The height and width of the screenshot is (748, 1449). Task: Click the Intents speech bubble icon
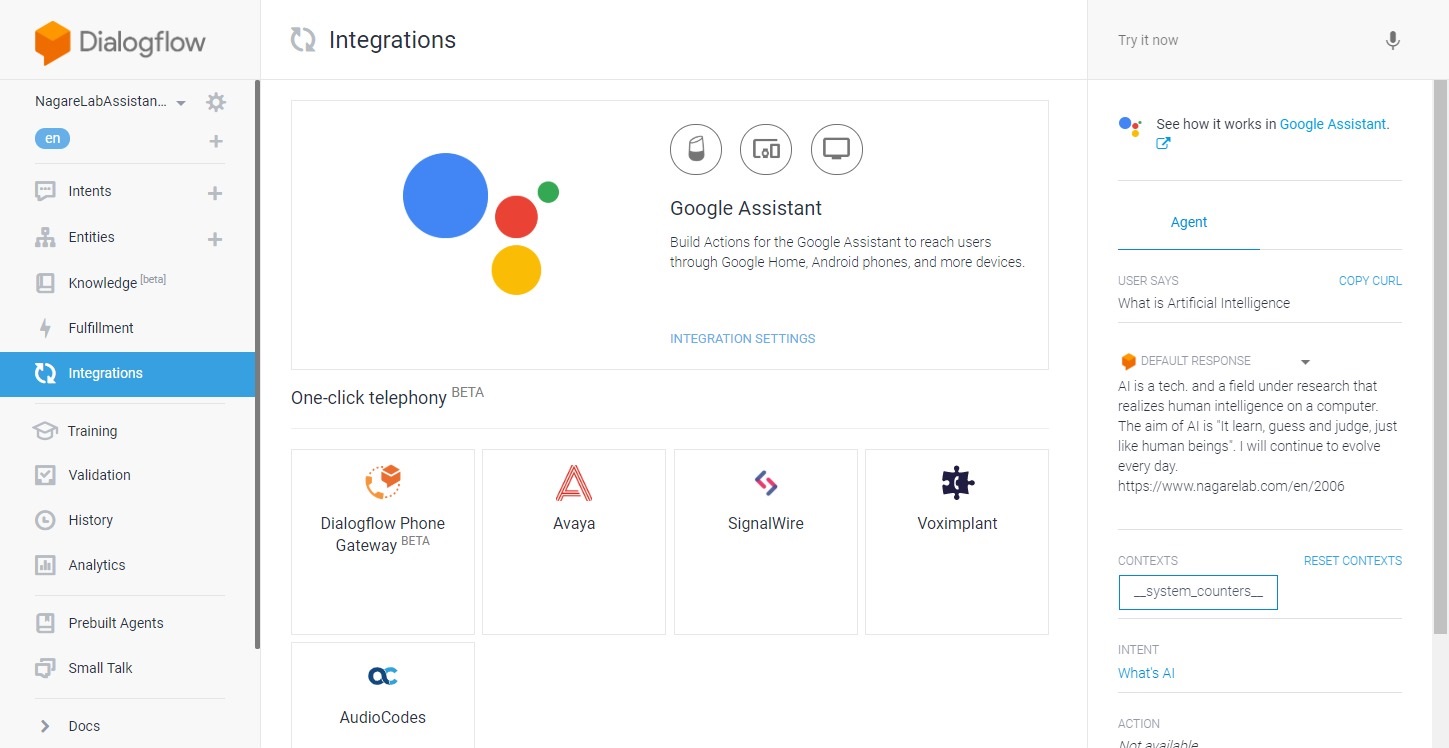click(x=45, y=191)
